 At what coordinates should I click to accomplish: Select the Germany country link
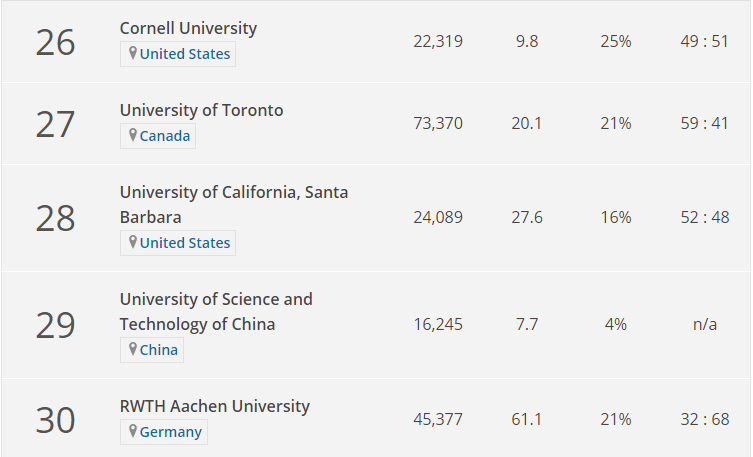170,432
